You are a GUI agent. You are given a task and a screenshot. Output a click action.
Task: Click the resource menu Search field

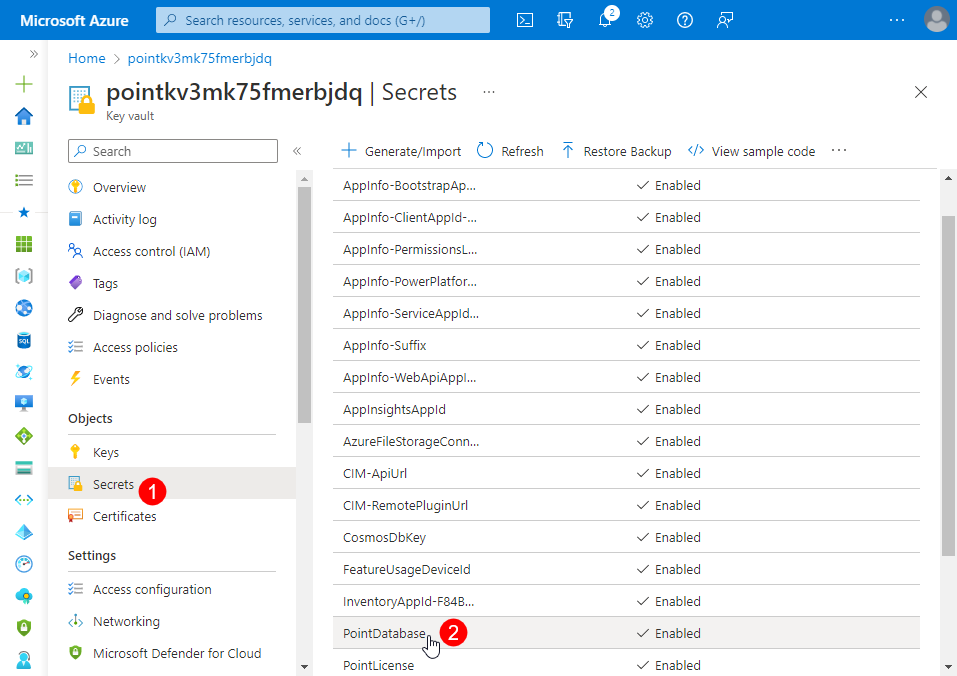[x=173, y=151]
